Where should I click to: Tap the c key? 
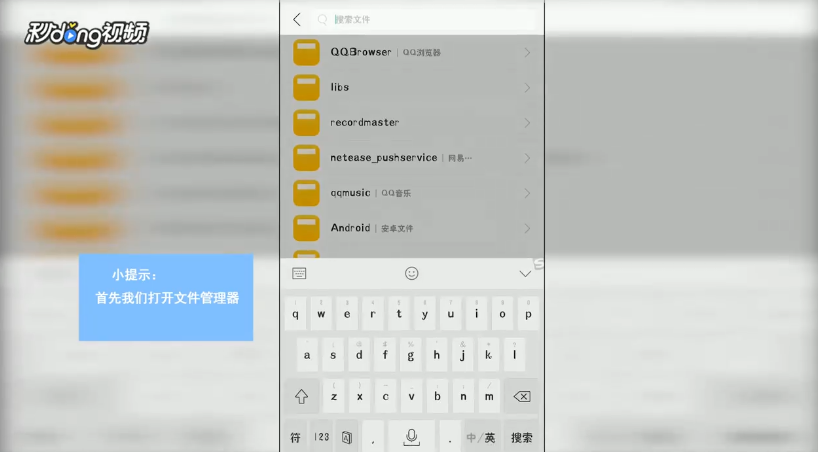click(x=386, y=396)
